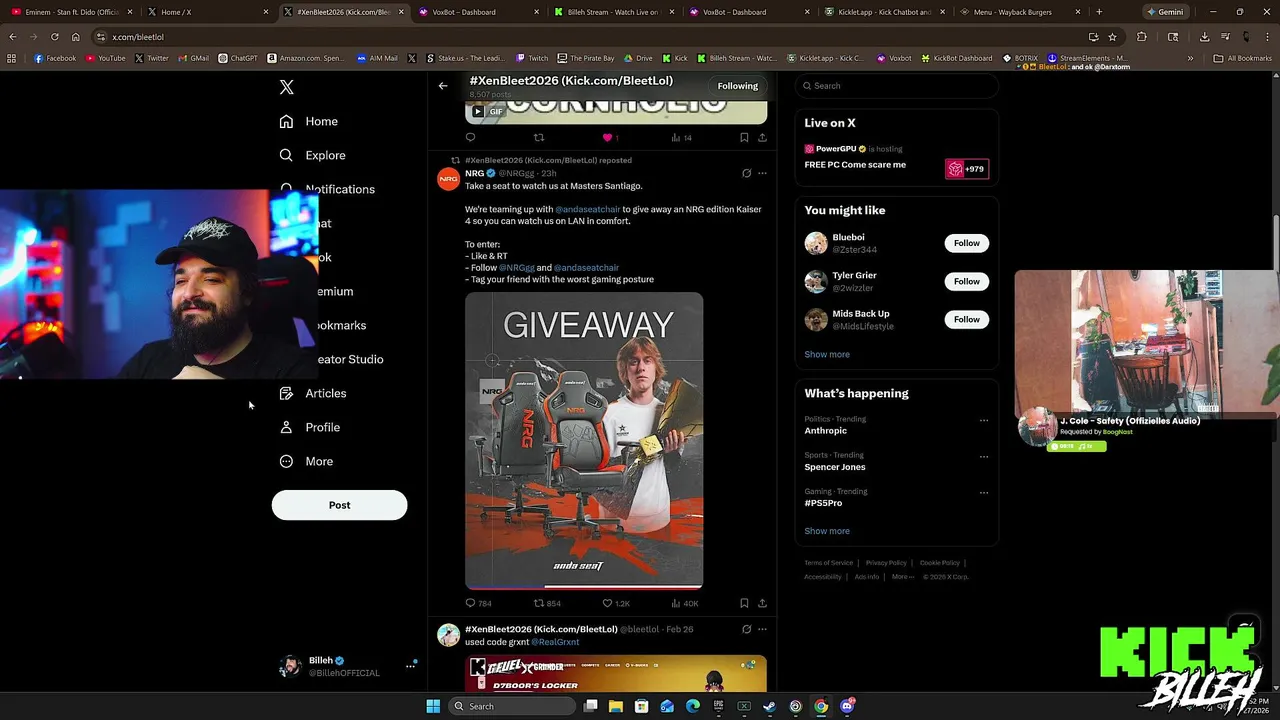Share the NRG giveaway post
1280x720 pixels.
click(x=762, y=604)
